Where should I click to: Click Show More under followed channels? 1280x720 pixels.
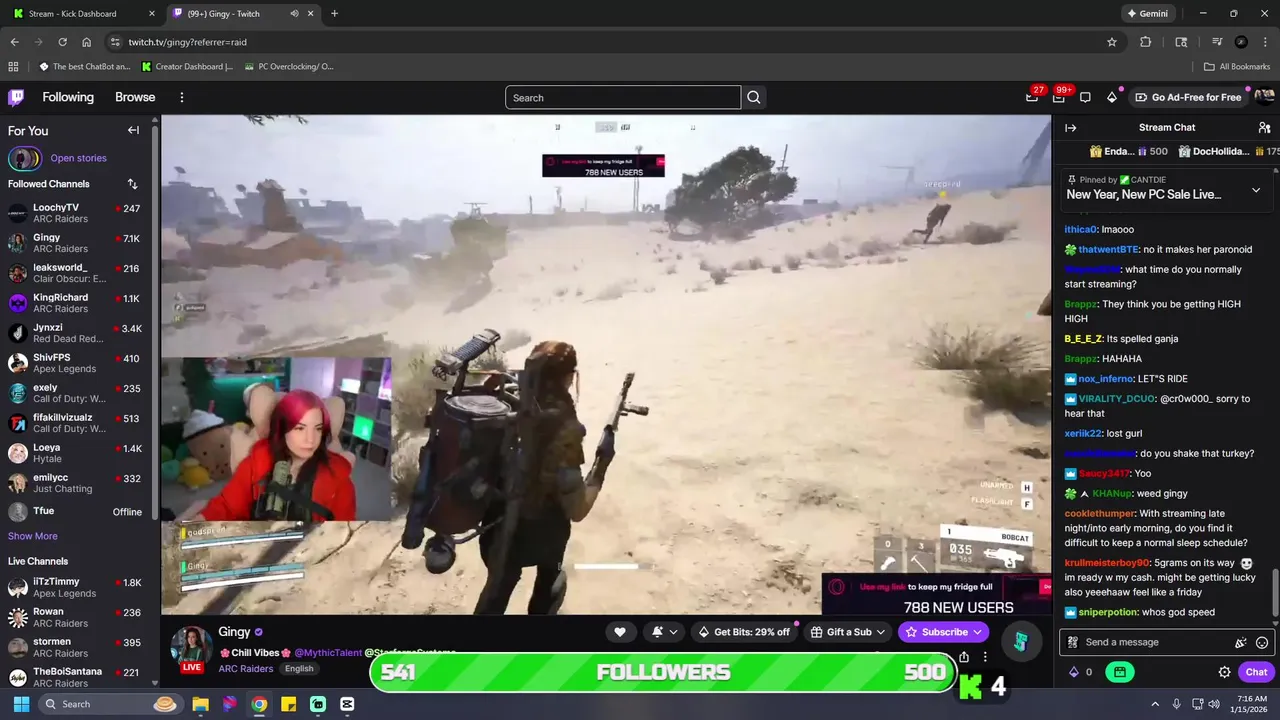(x=33, y=536)
